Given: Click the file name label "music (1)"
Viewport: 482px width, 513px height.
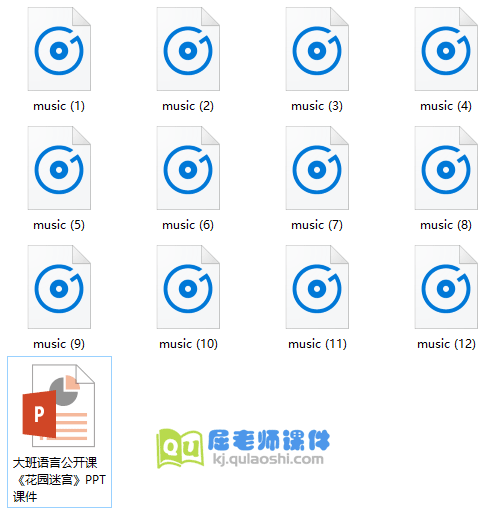Looking at the screenshot, I should coord(59,106).
